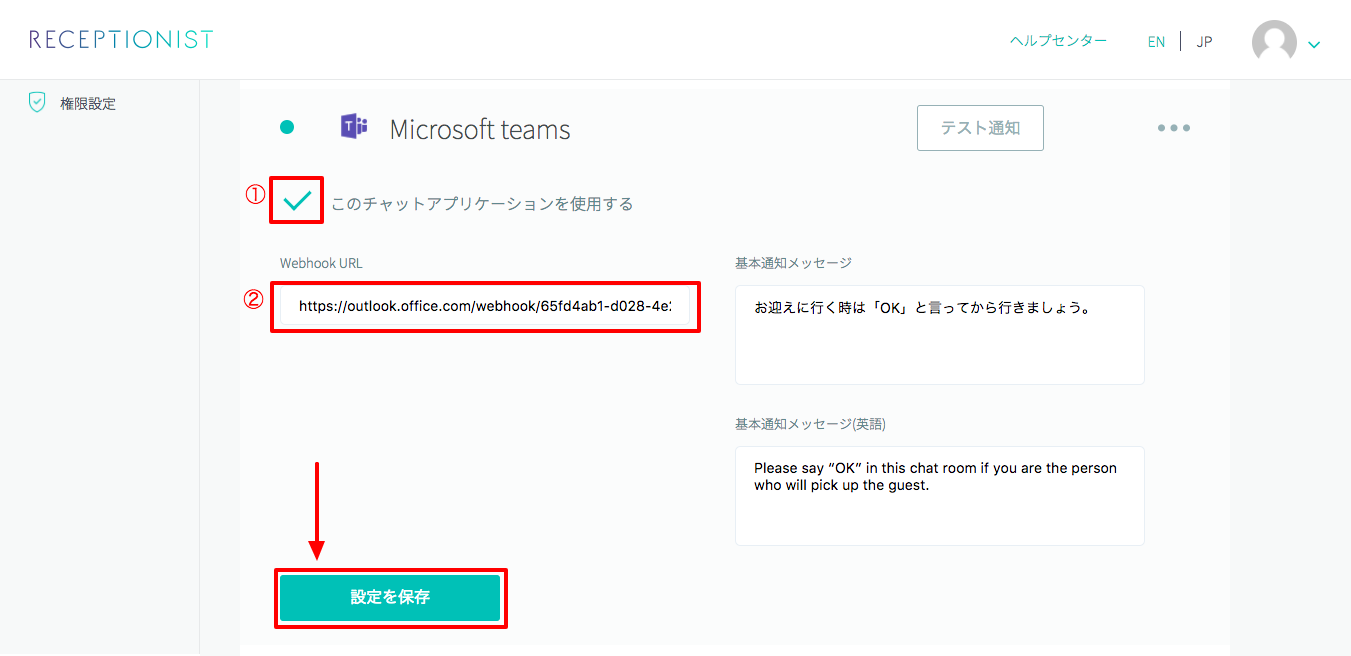Click the green status dot indicator
This screenshot has width=1351, height=656.
pyautogui.click(x=287, y=127)
